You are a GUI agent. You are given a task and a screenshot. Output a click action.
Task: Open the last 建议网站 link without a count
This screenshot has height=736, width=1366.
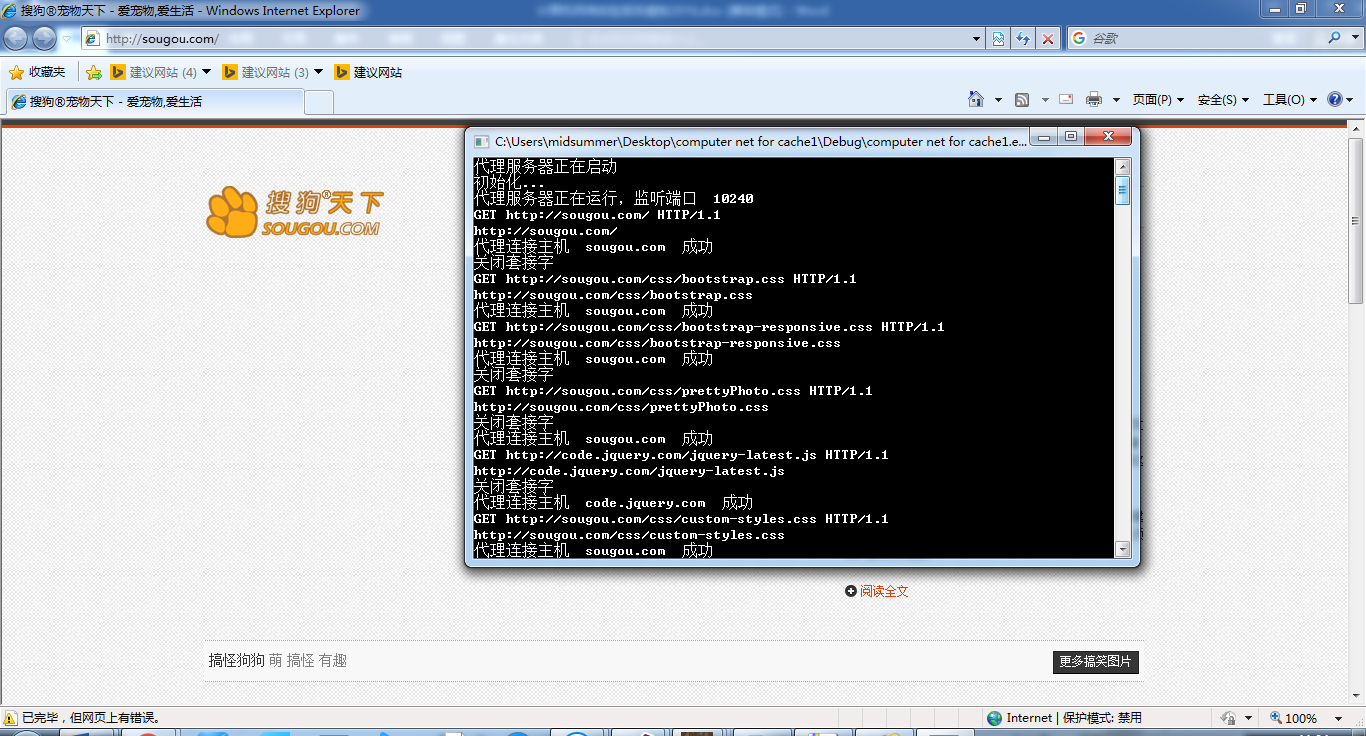[368, 72]
